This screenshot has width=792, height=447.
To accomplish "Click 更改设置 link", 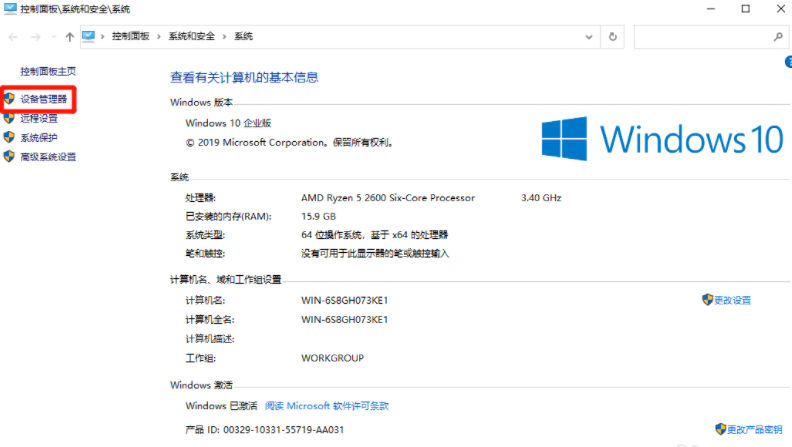I will point(732,301).
